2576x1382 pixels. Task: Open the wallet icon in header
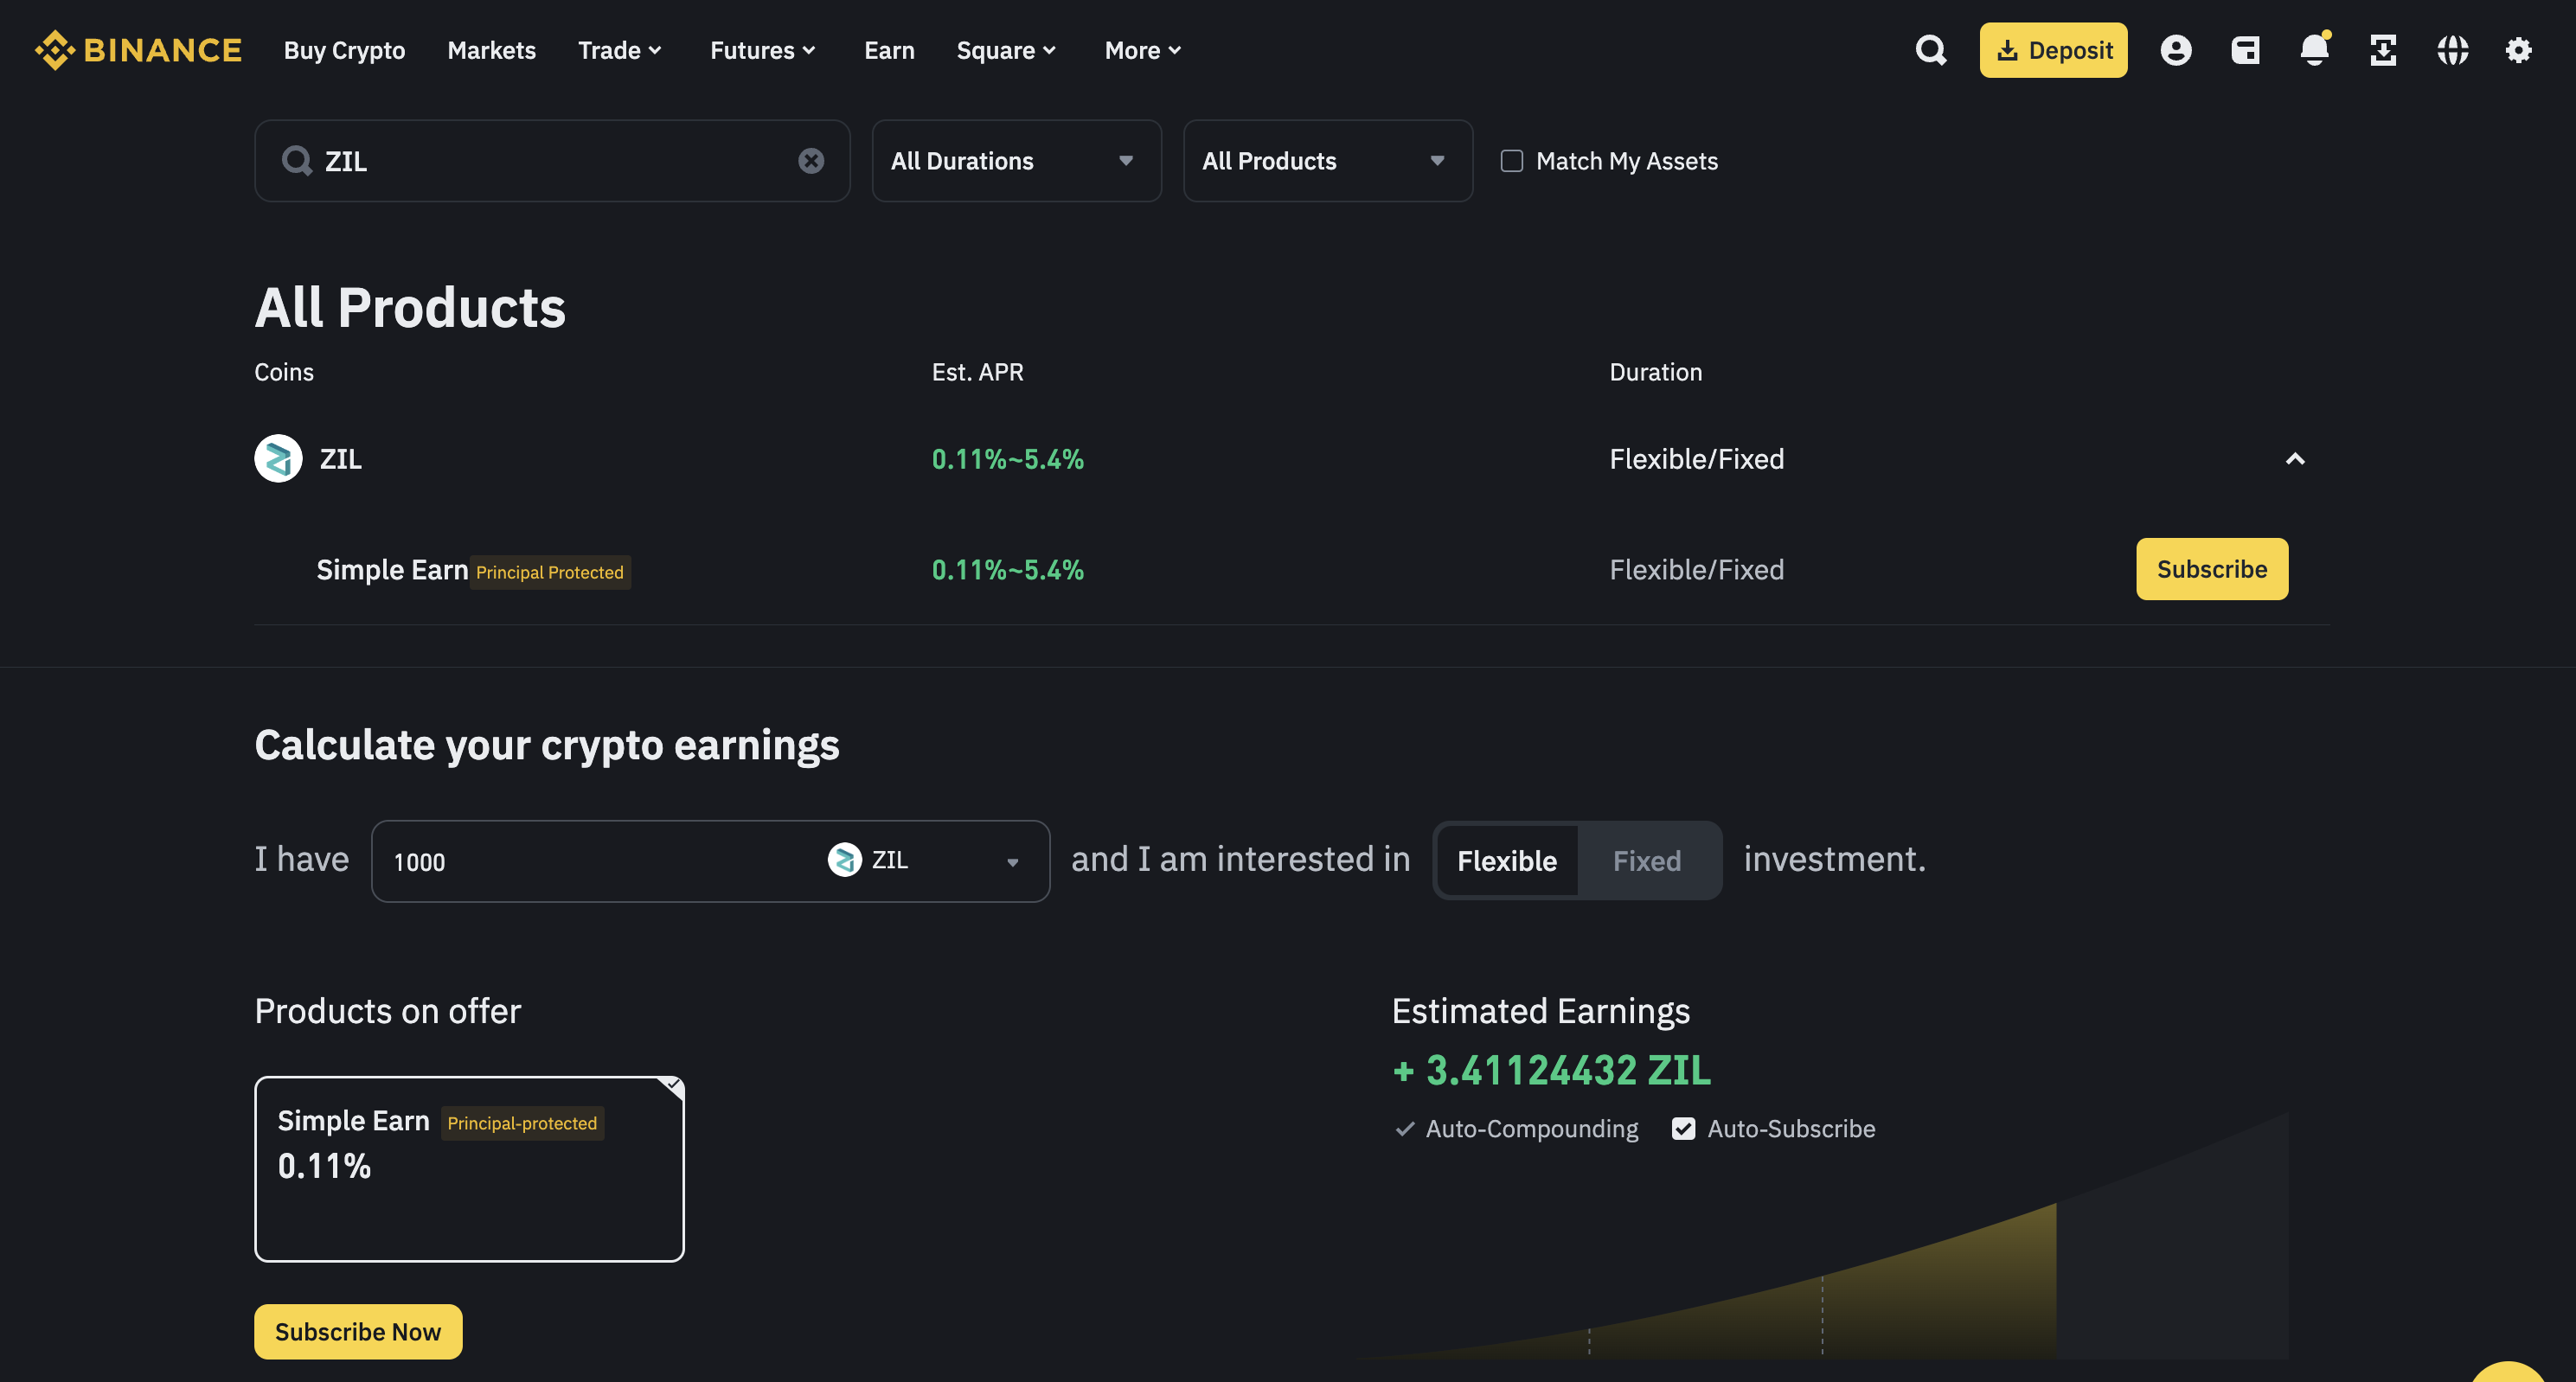click(x=2245, y=50)
